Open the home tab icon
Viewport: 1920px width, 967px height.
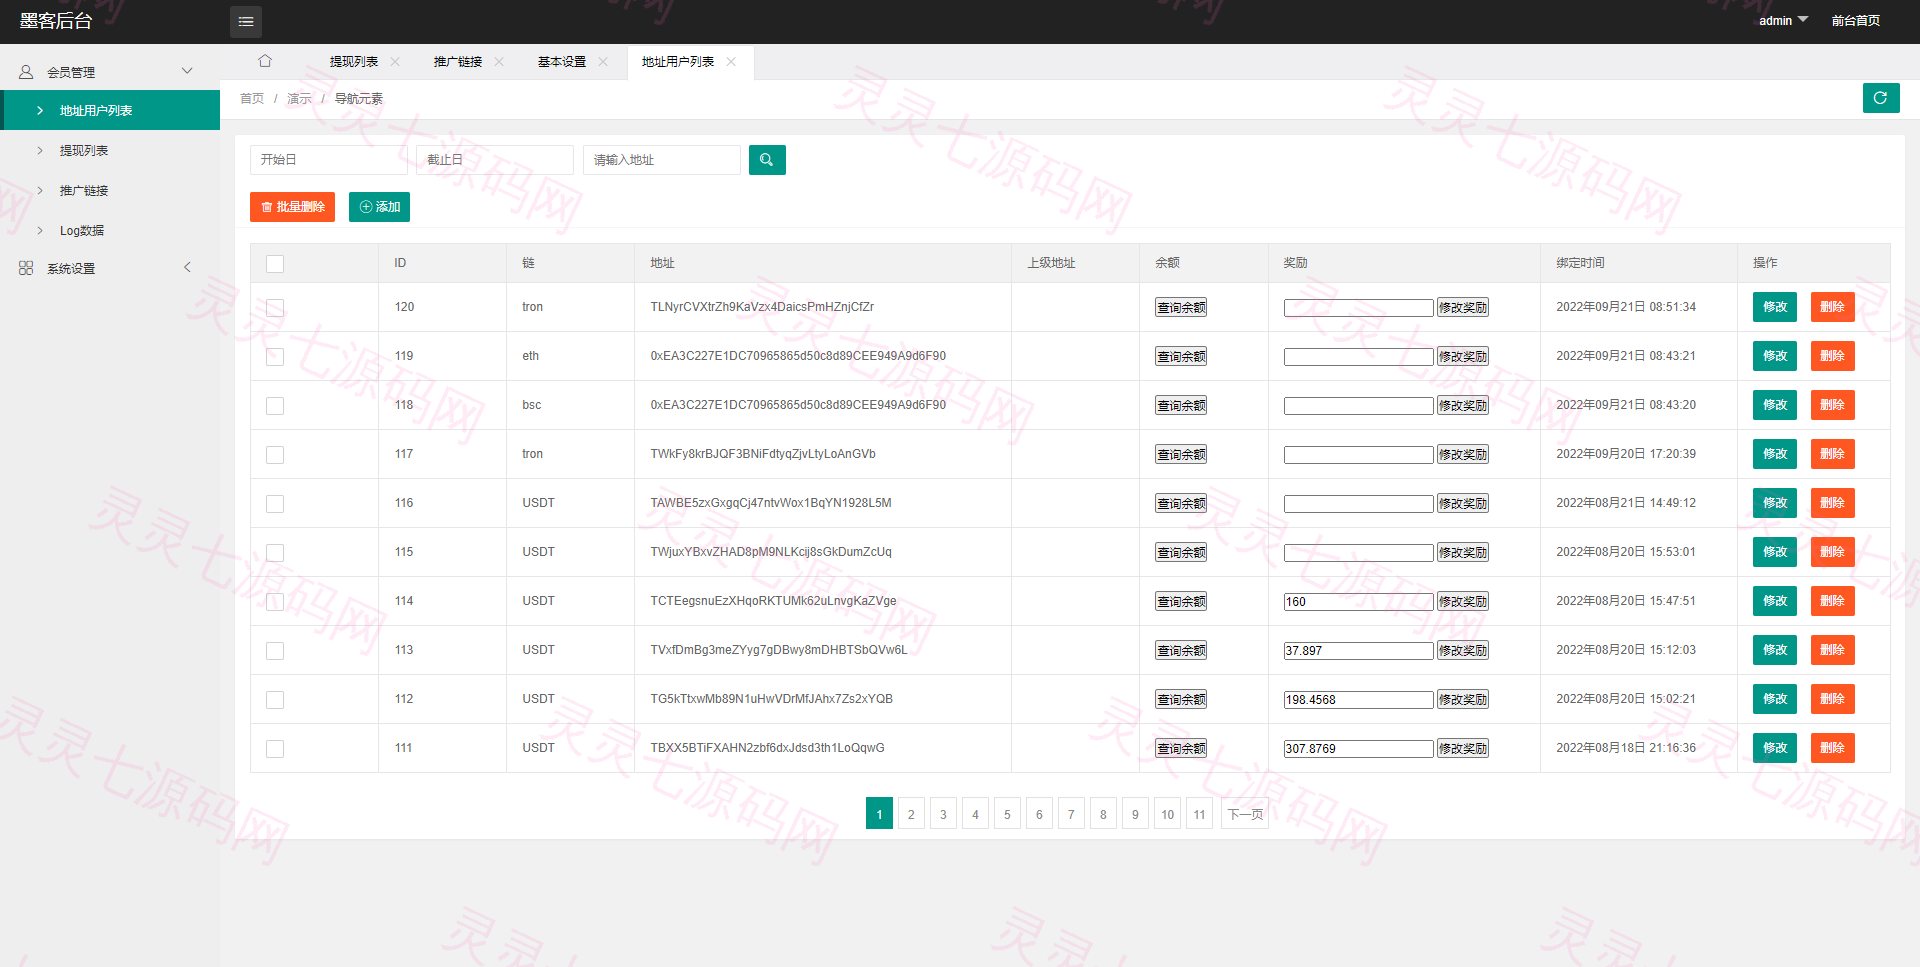point(265,61)
